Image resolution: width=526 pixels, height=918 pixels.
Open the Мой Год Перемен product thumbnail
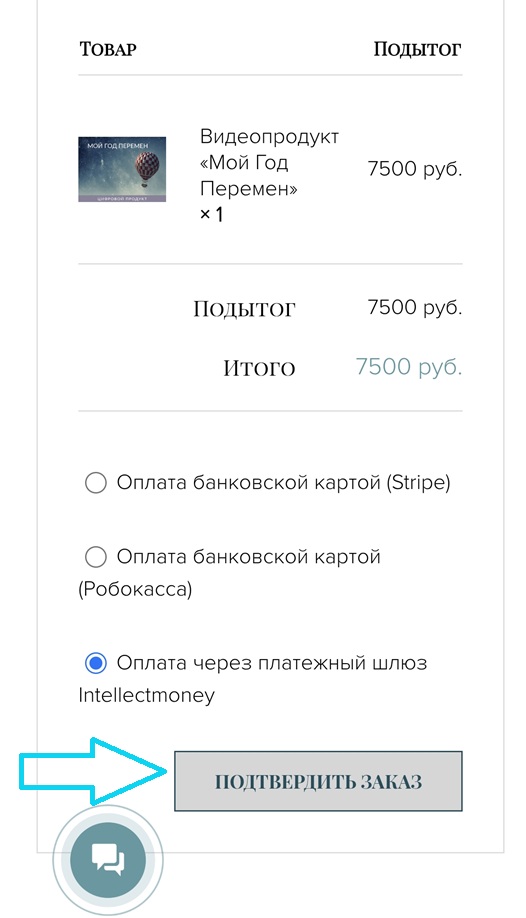pyautogui.click(x=122, y=170)
